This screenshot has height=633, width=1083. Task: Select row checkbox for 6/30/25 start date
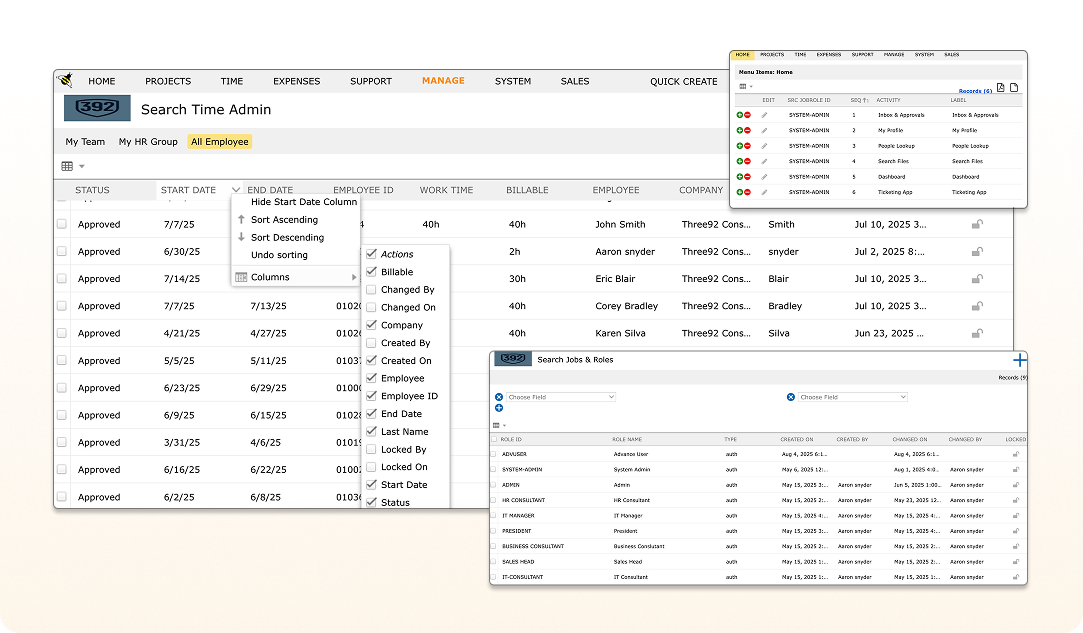tap(61, 252)
